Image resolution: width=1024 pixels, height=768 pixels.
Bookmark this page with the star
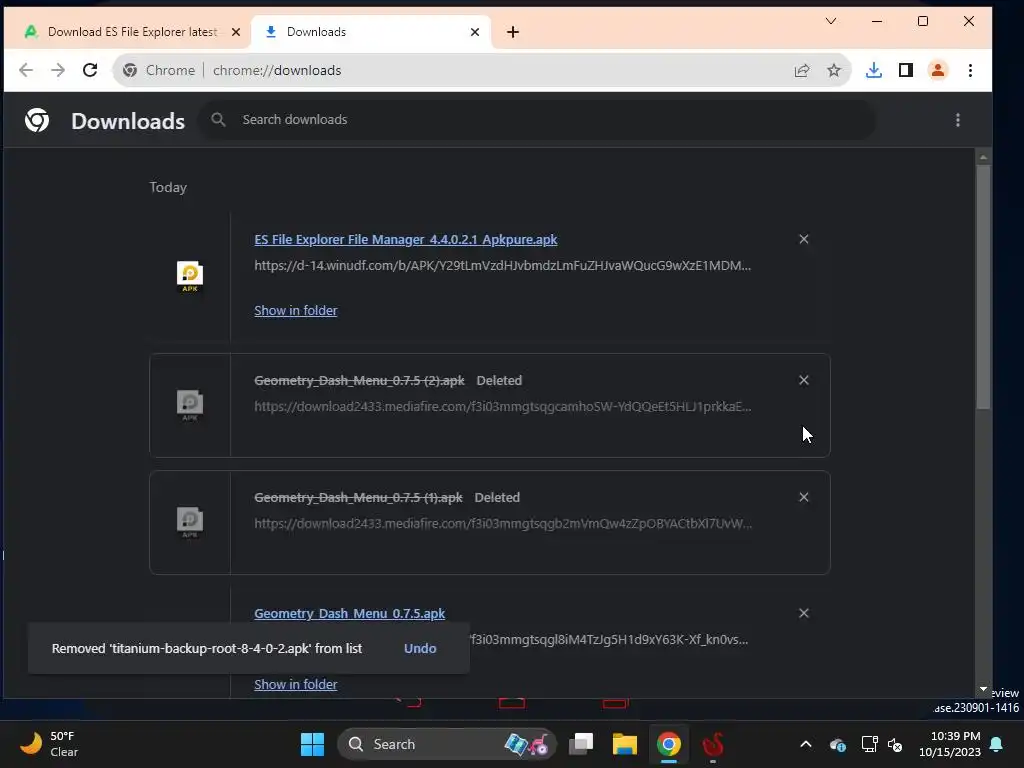pyautogui.click(x=834, y=71)
